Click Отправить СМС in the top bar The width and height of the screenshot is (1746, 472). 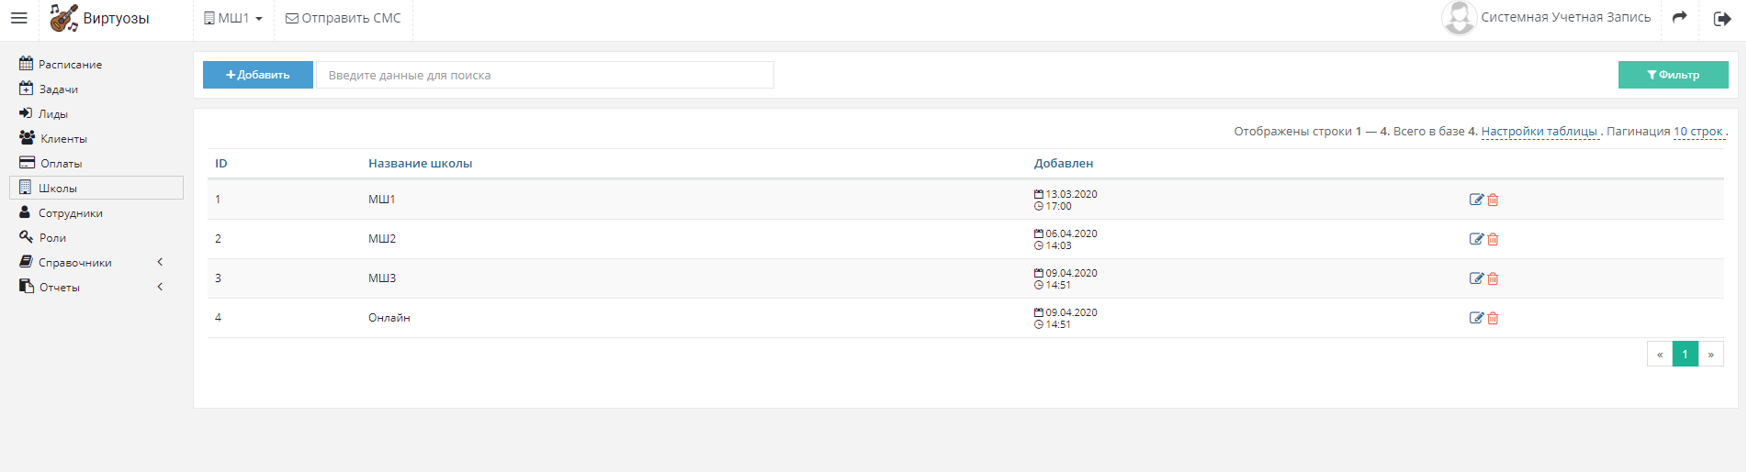[x=343, y=18]
